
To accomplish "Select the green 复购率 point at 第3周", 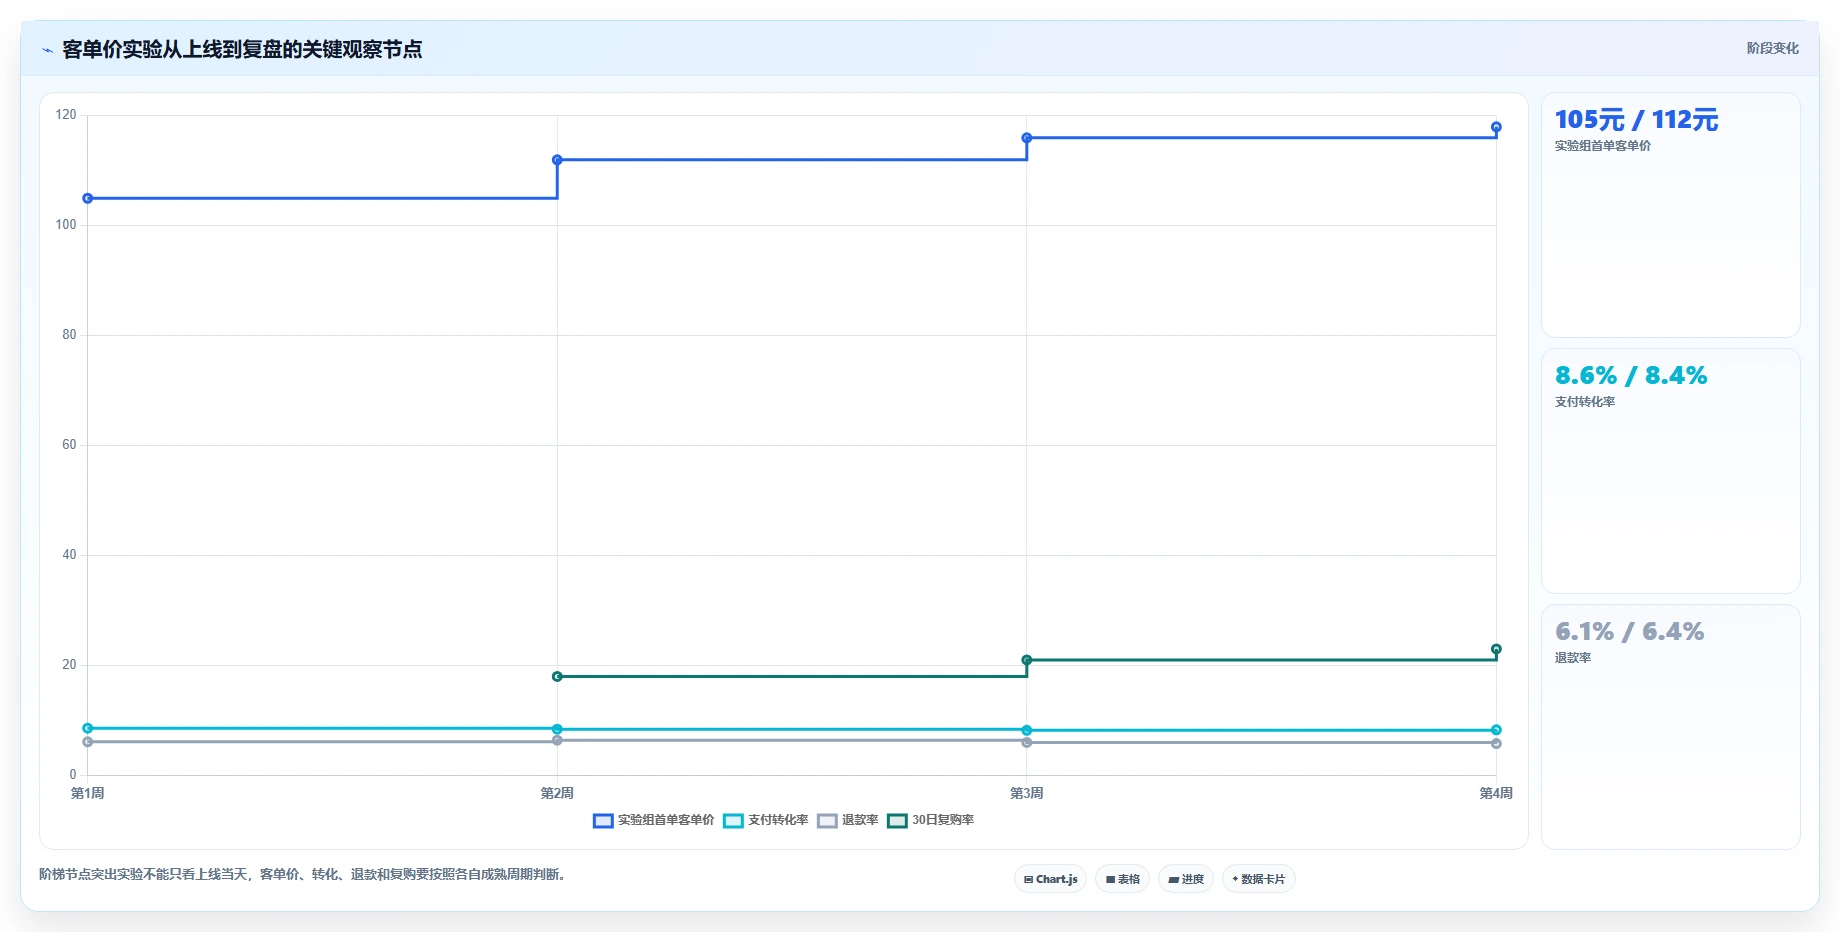I will [x=1027, y=660].
